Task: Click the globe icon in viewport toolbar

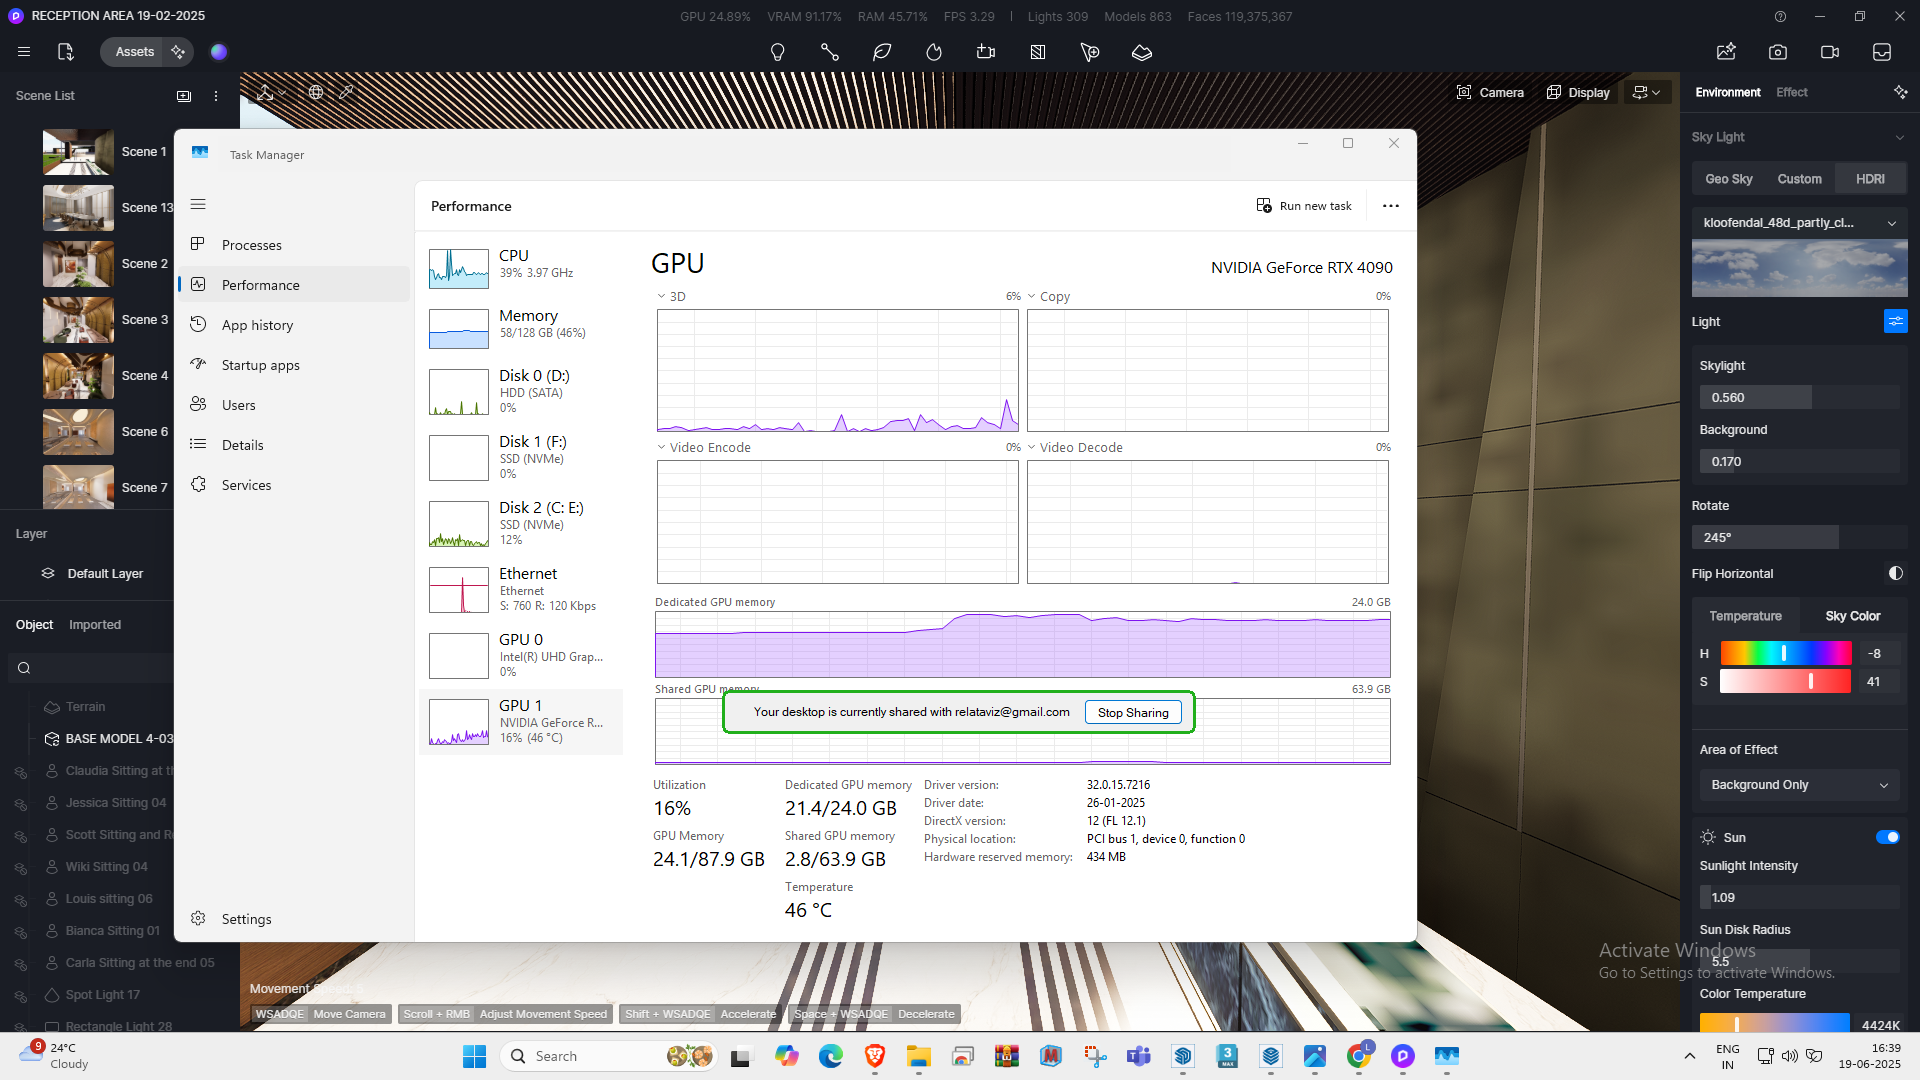Action: (x=316, y=92)
